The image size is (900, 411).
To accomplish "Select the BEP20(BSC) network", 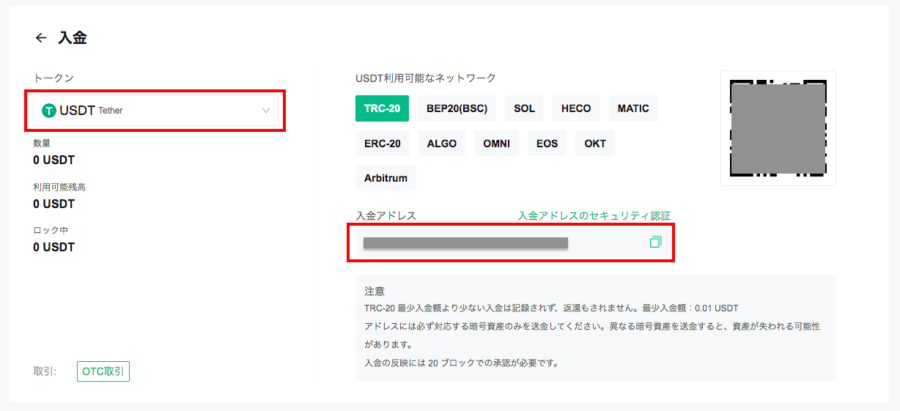I will 457,108.
